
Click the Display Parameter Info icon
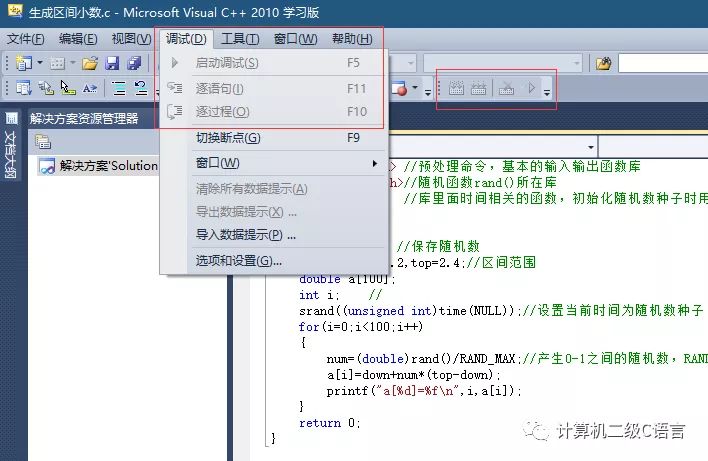(x=46, y=88)
